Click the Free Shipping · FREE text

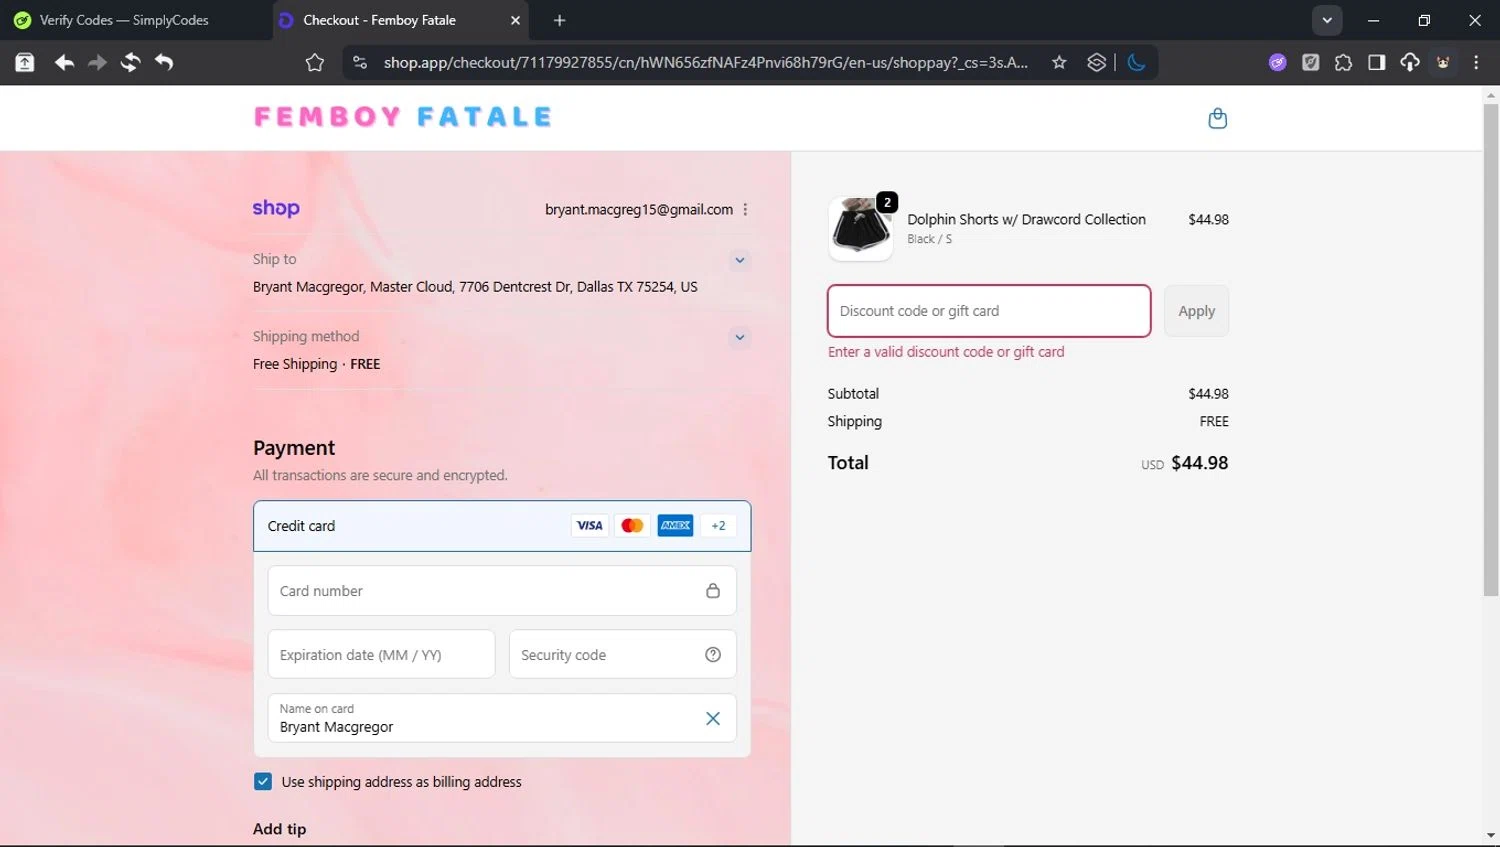pyautogui.click(x=316, y=364)
